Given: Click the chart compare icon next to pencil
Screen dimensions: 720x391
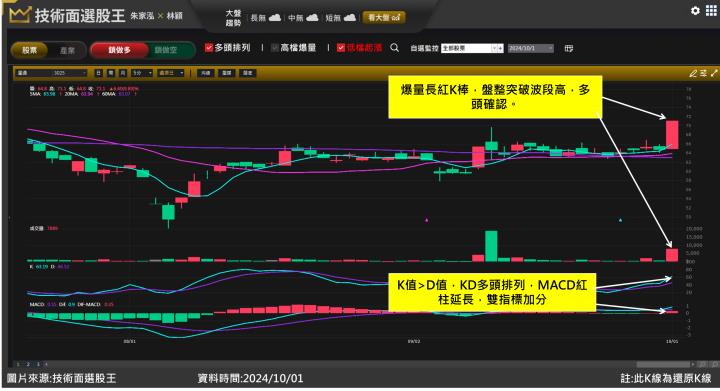Looking at the screenshot, I should pyautogui.click(x=703, y=73).
